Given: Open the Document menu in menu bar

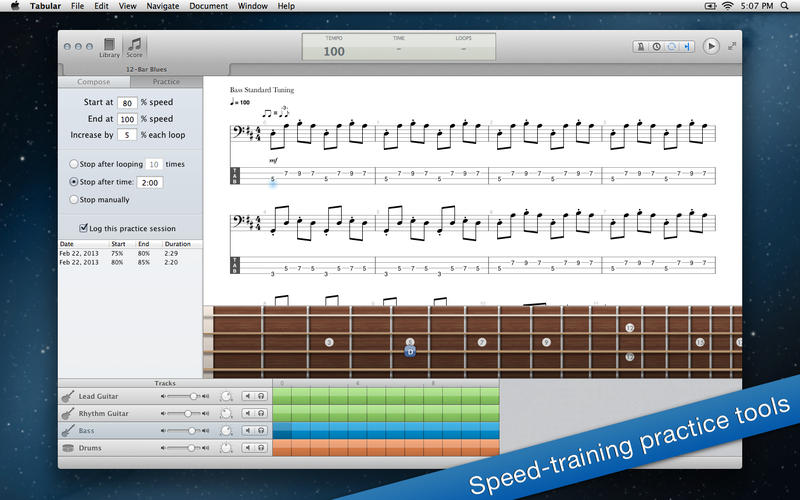Looking at the screenshot, I should coord(208,6).
